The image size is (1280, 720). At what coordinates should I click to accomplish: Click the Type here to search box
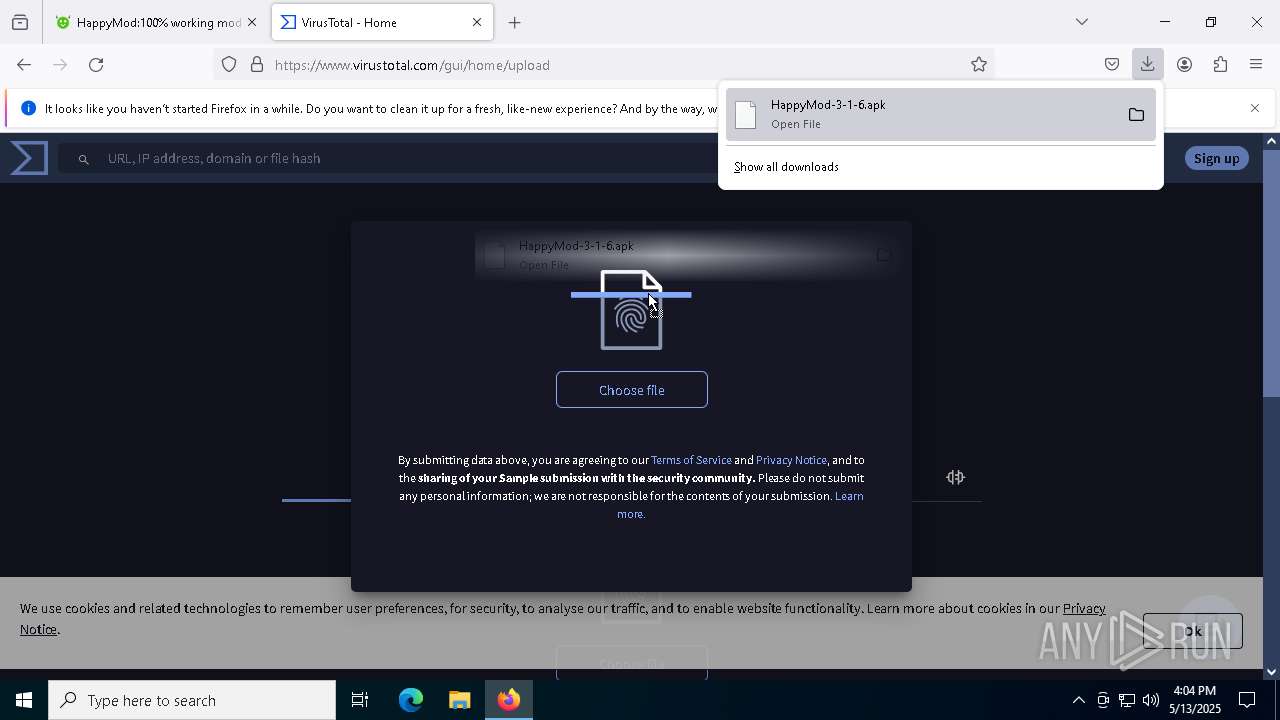(192, 700)
